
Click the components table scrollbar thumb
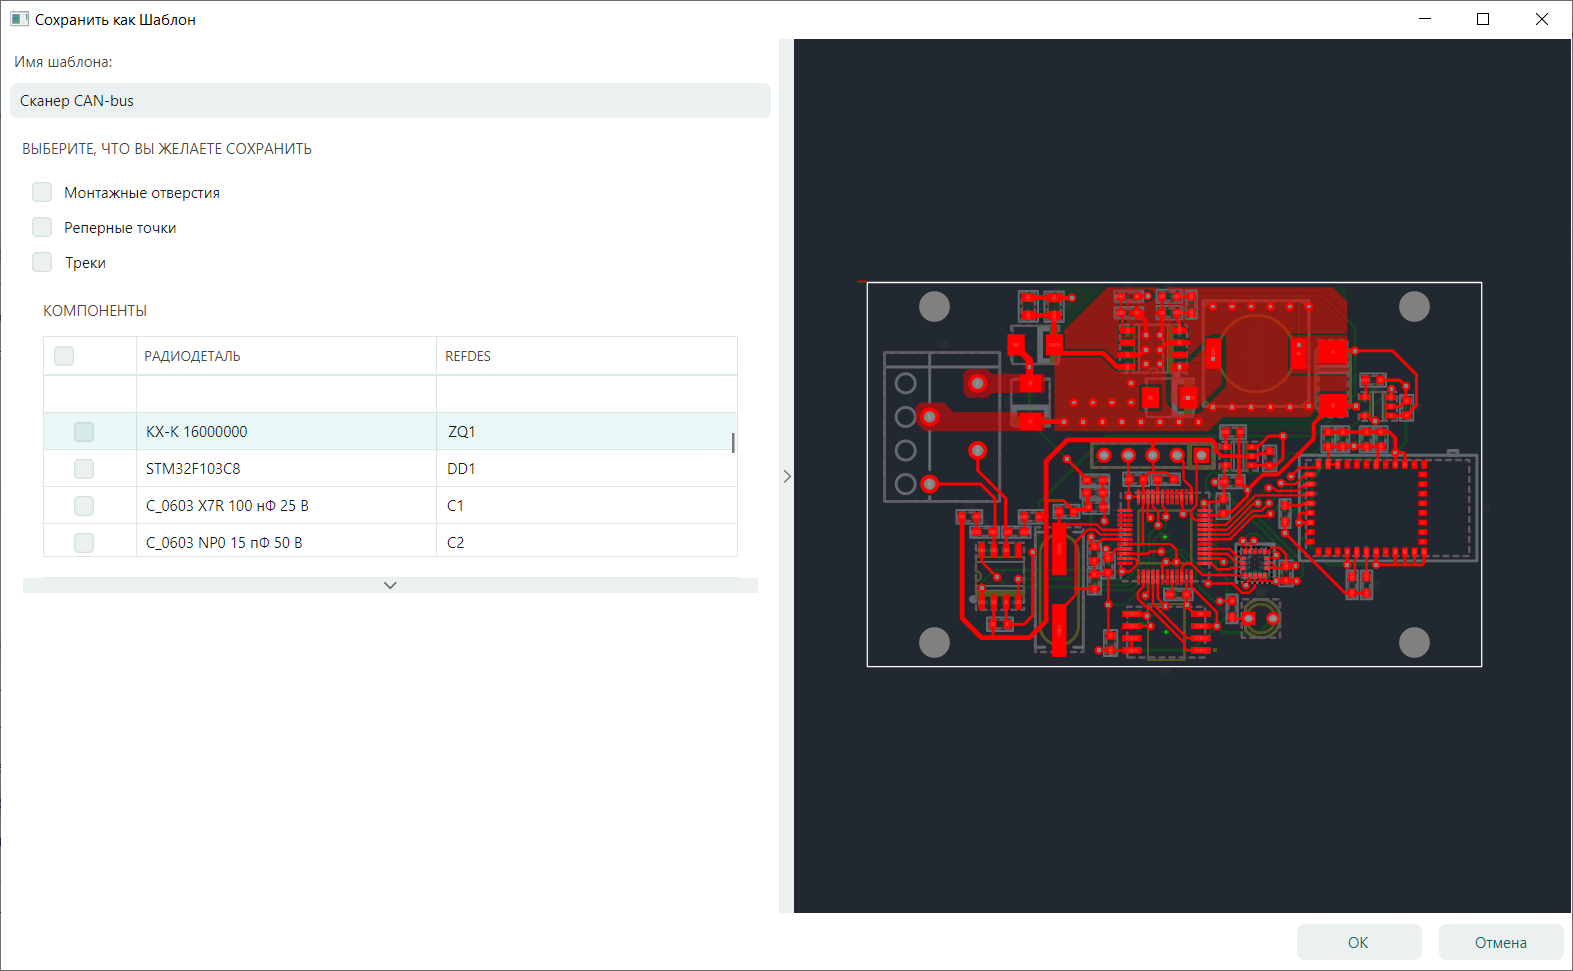[733, 442]
